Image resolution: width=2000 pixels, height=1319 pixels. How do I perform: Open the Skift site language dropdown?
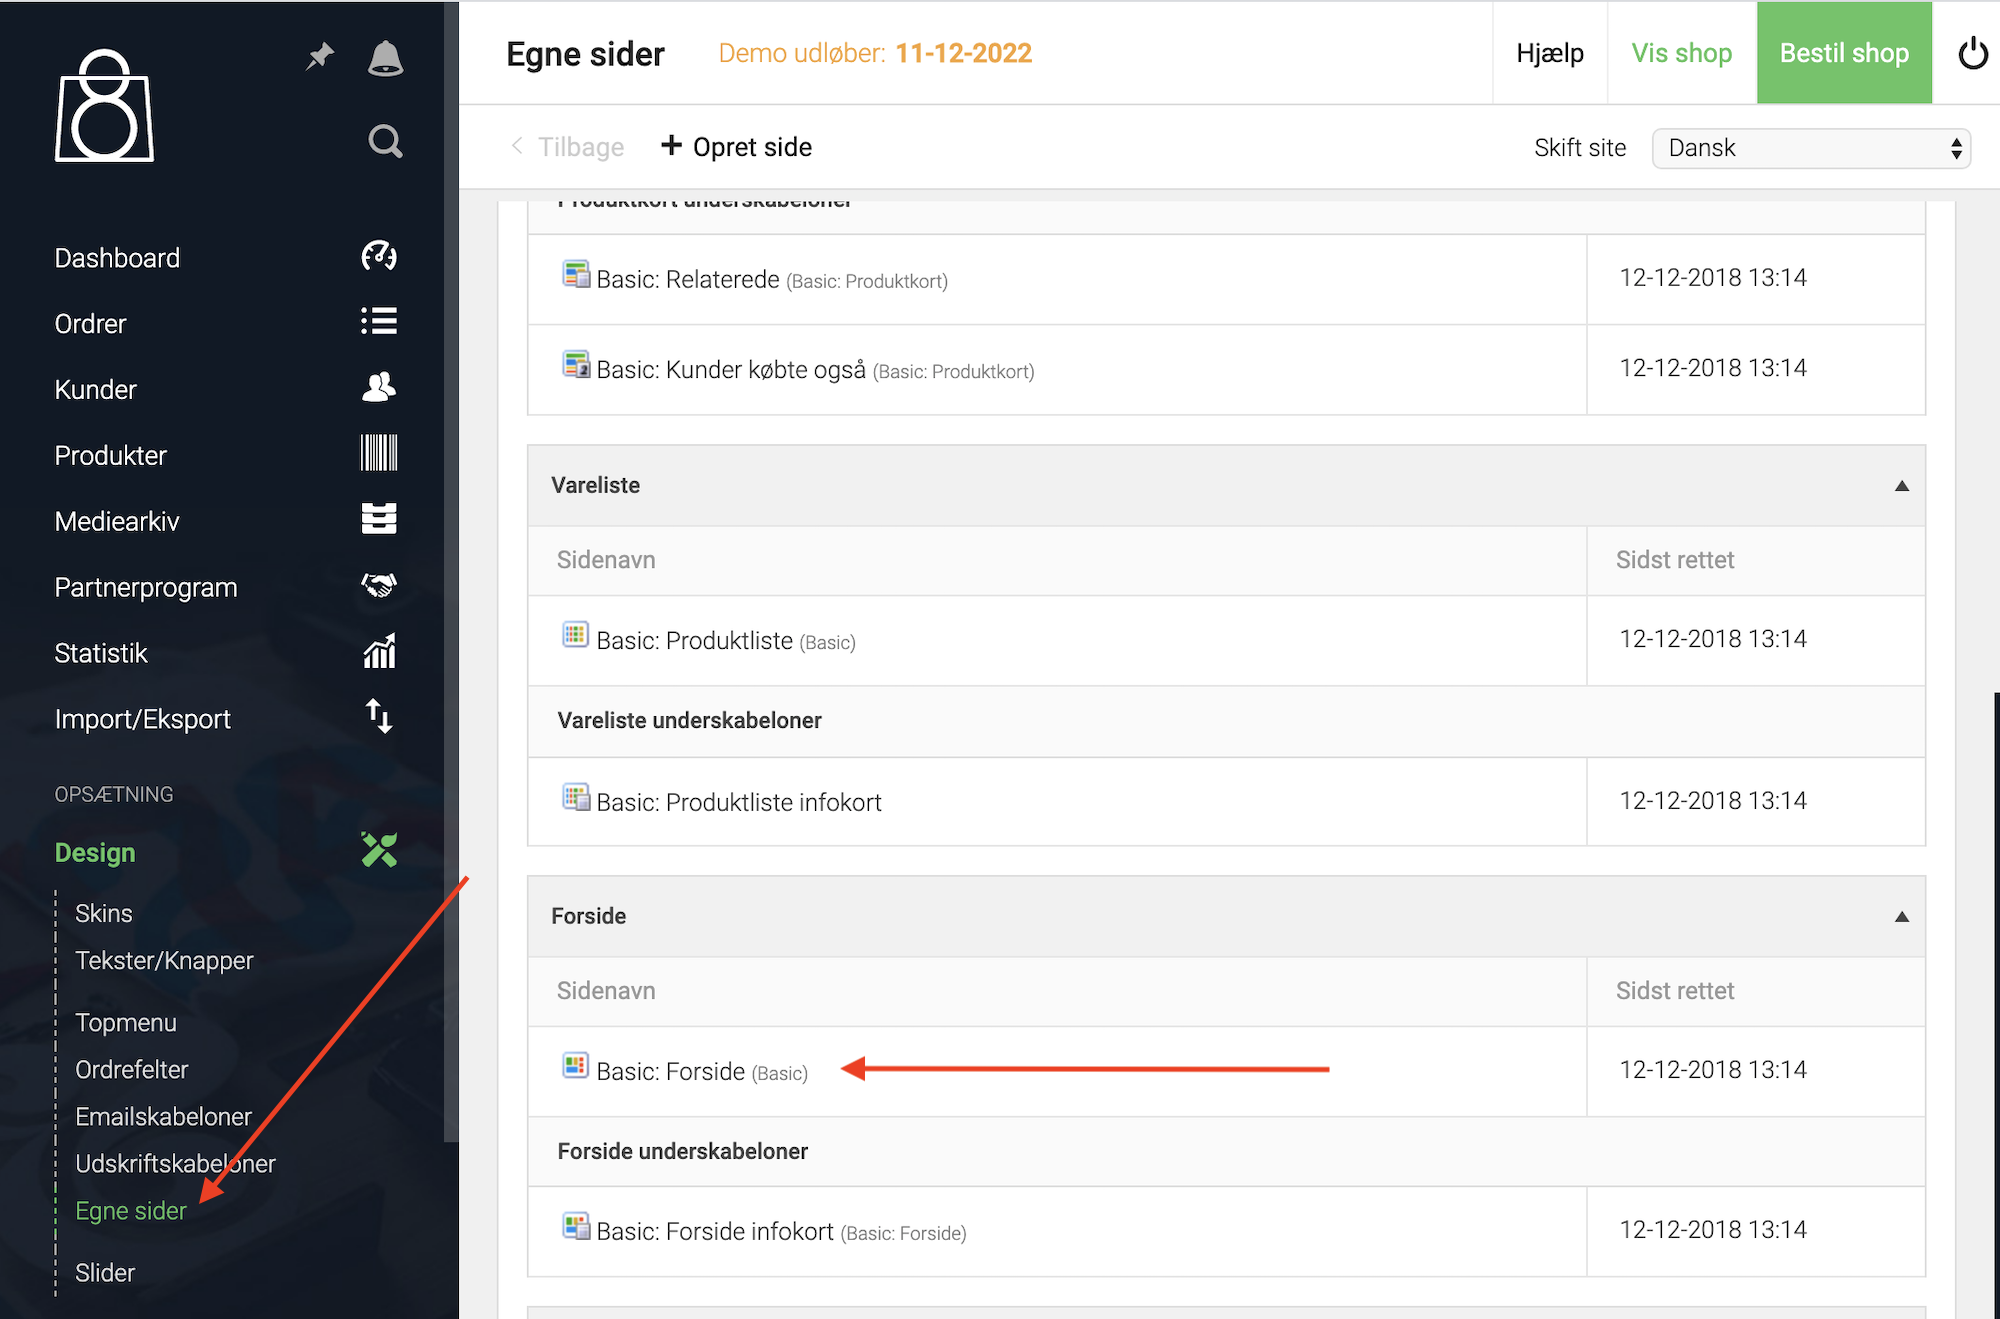1811,148
